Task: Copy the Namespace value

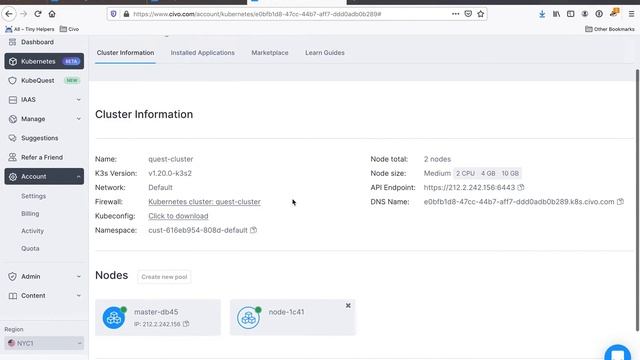Action: (253, 230)
